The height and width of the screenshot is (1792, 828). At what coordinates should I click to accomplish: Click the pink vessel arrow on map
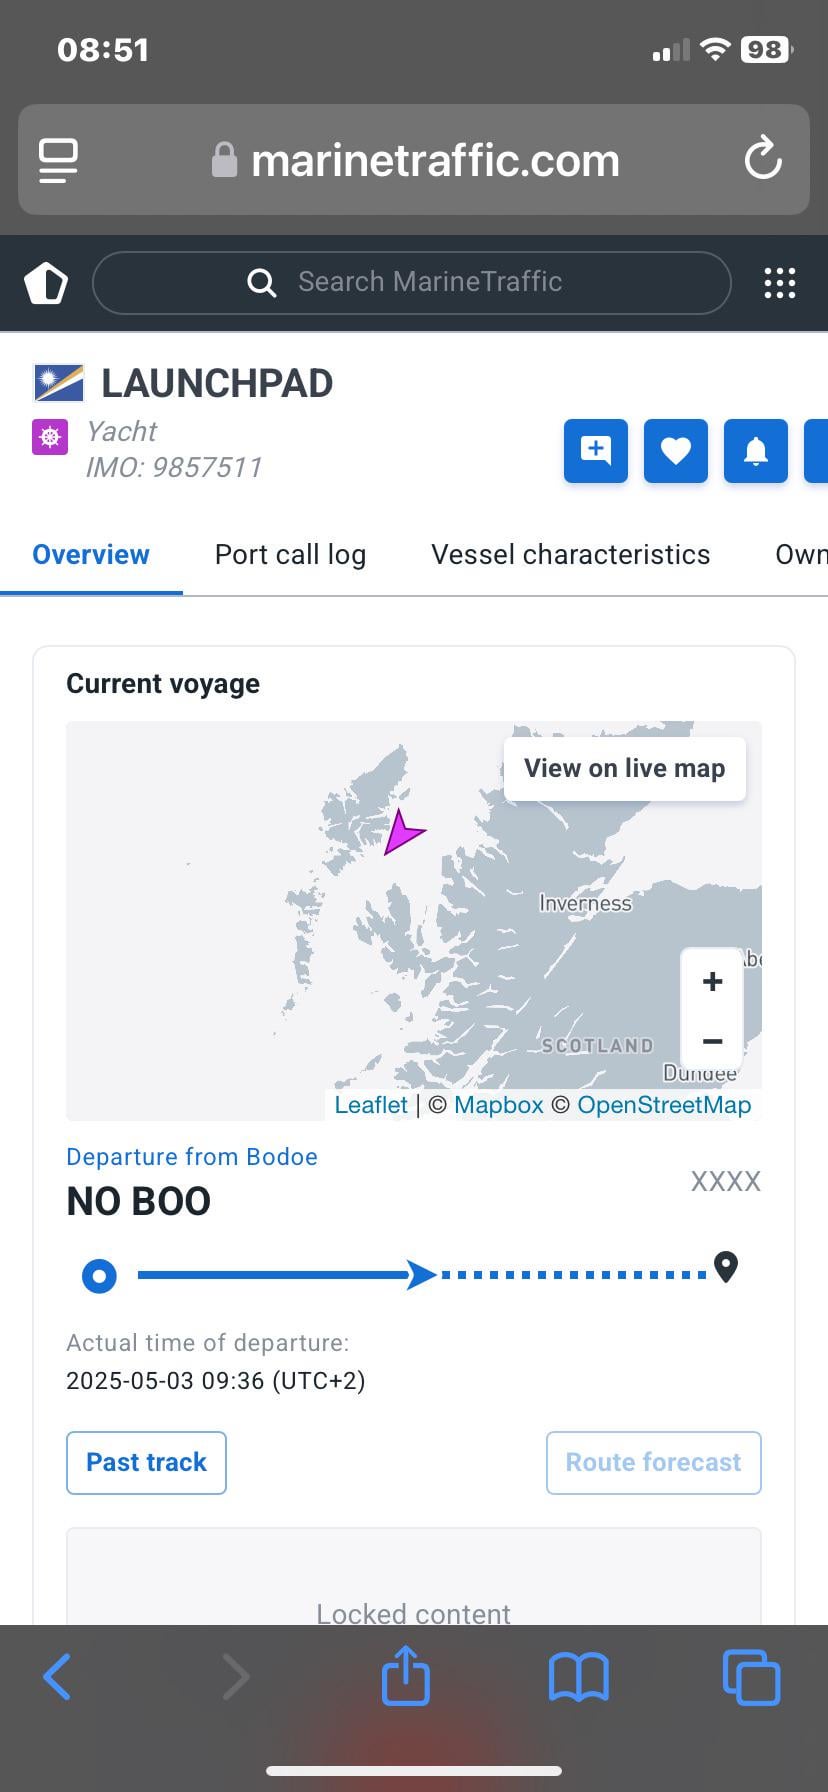tap(403, 832)
